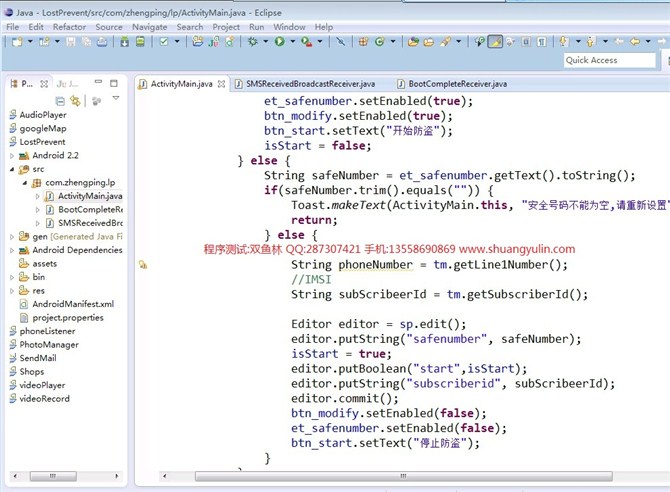Screen dimensions: 670x492
Task: Open the New dropdown arrow
Action: [x=30, y=41]
